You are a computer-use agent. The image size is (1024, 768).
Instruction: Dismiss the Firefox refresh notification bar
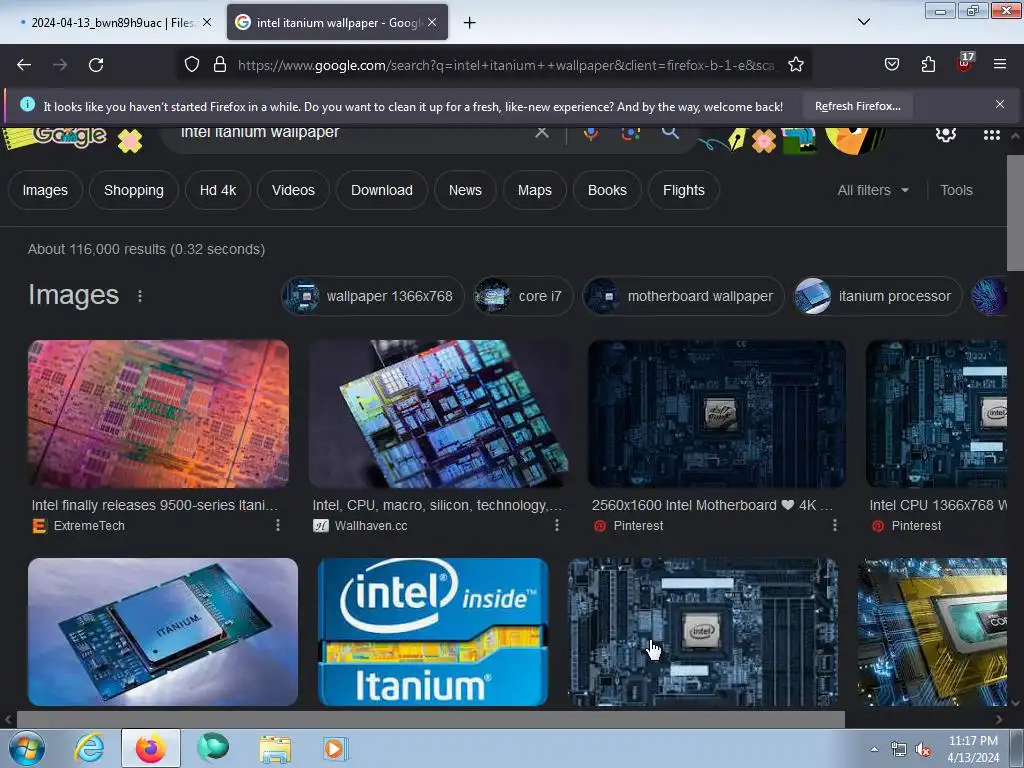(1000, 104)
